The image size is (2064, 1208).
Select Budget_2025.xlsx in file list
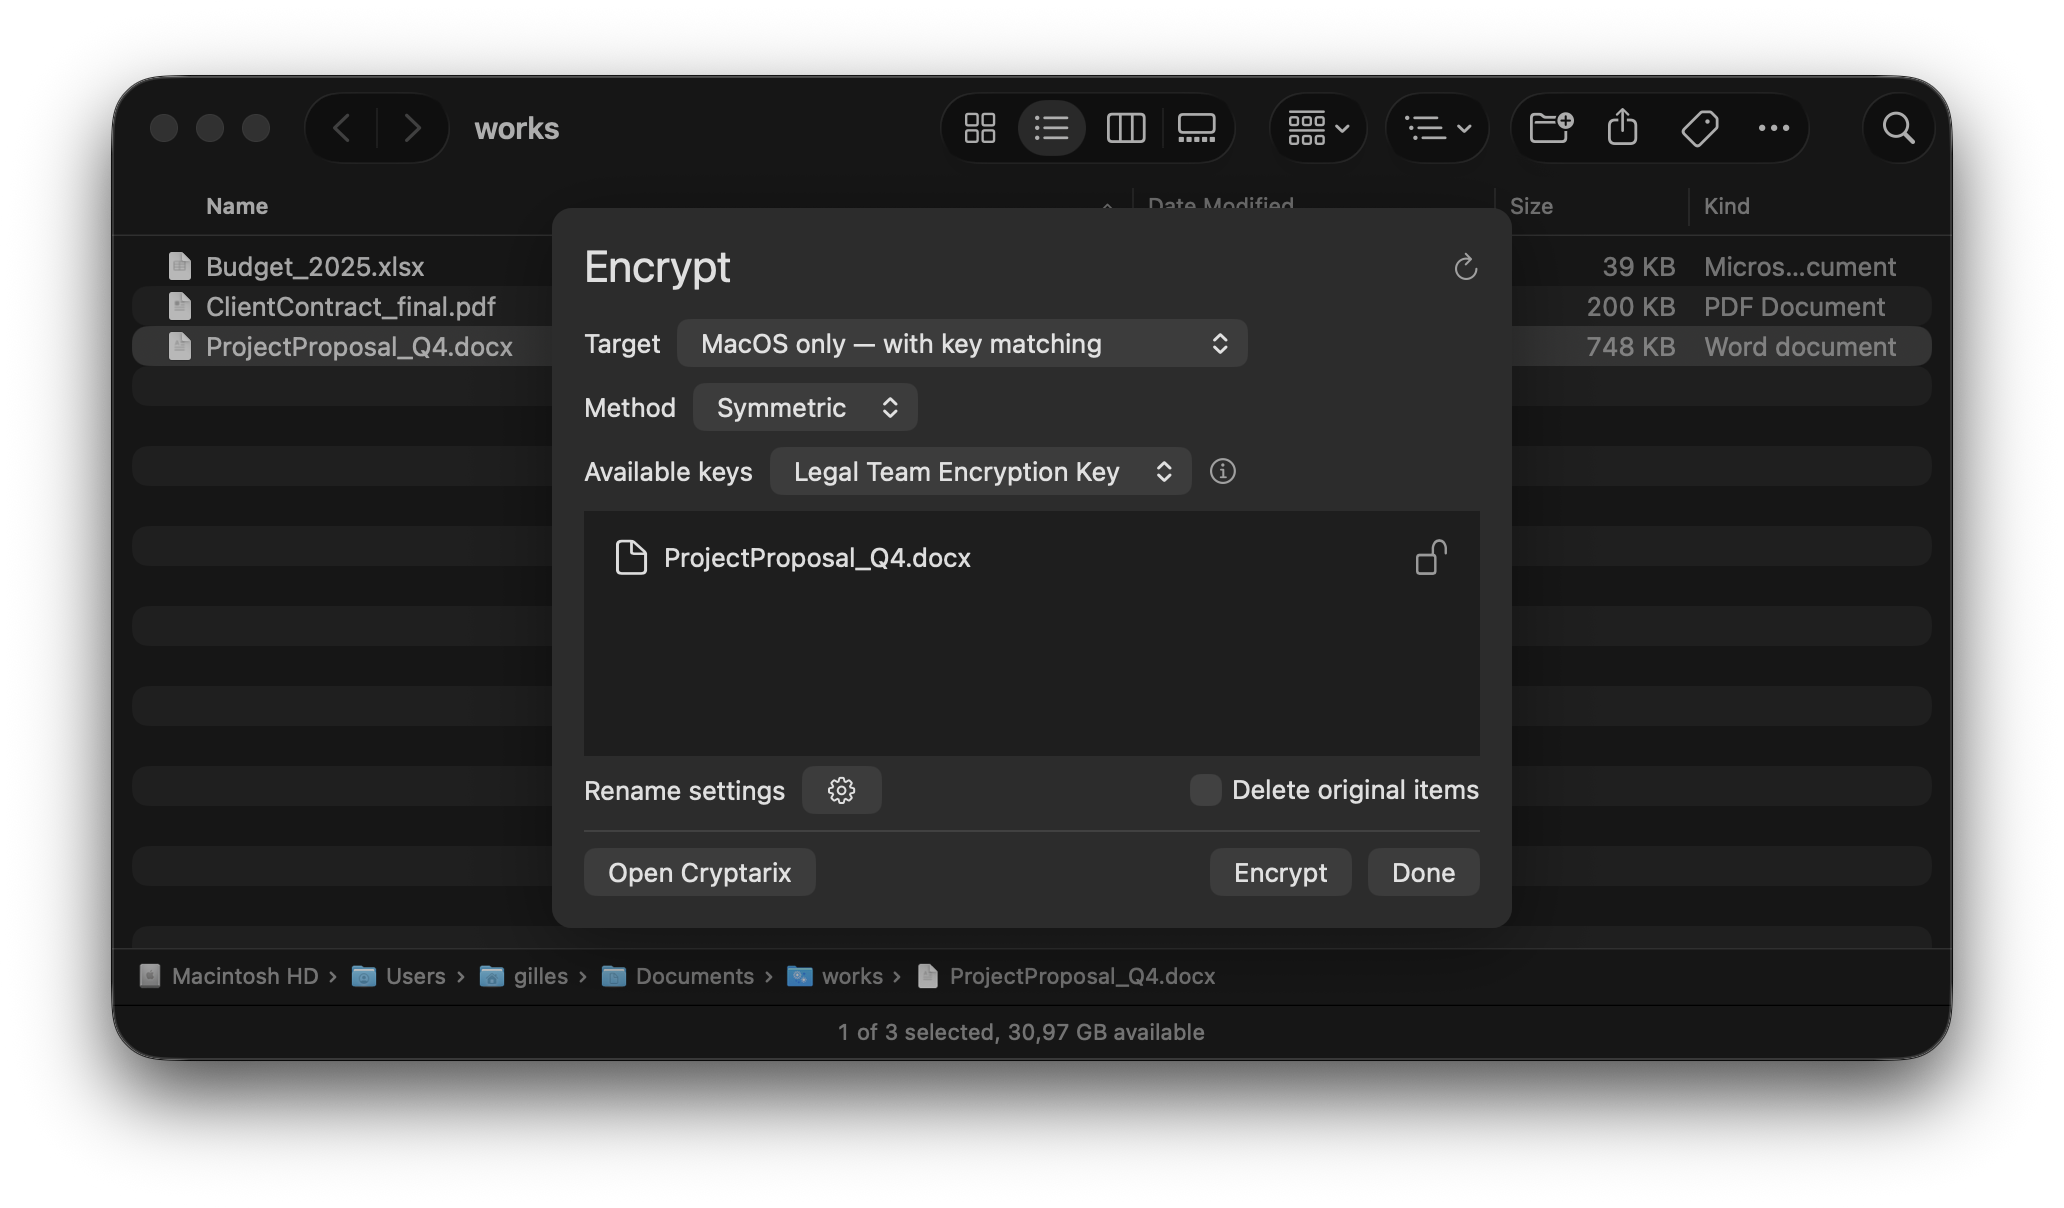315,267
